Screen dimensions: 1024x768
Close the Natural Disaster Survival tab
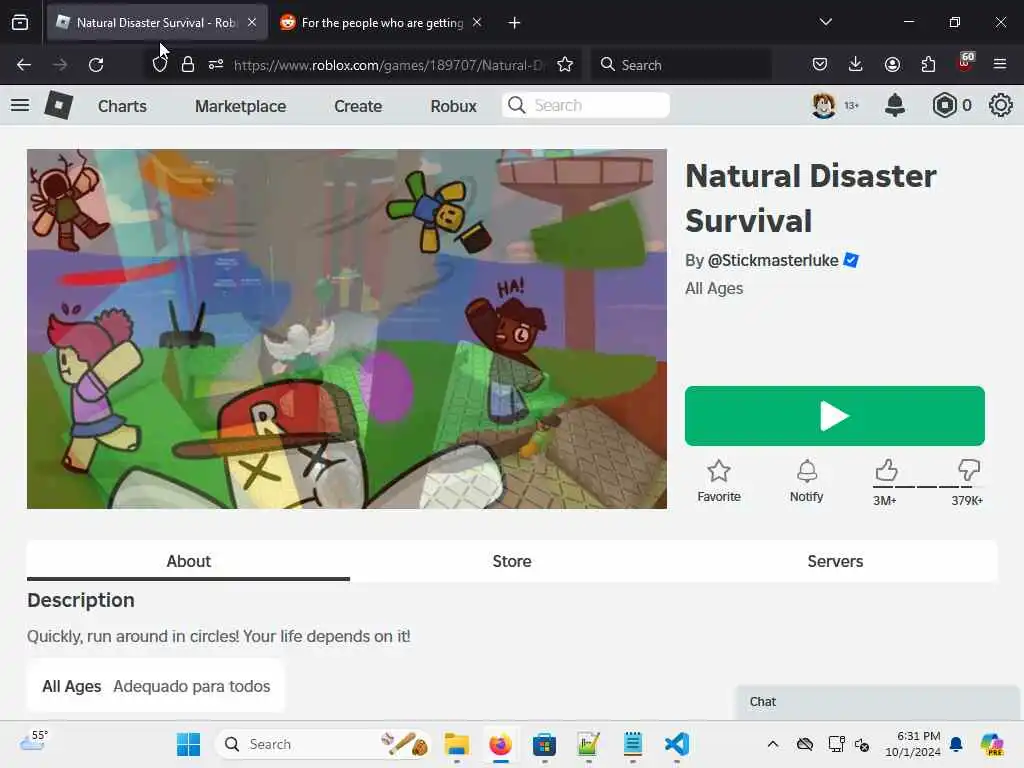[x=252, y=22]
